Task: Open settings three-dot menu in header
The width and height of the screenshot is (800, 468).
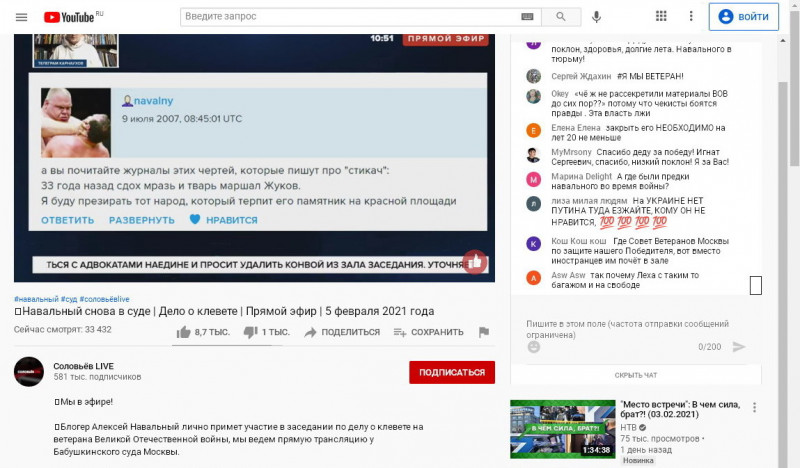Action: tap(691, 16)
